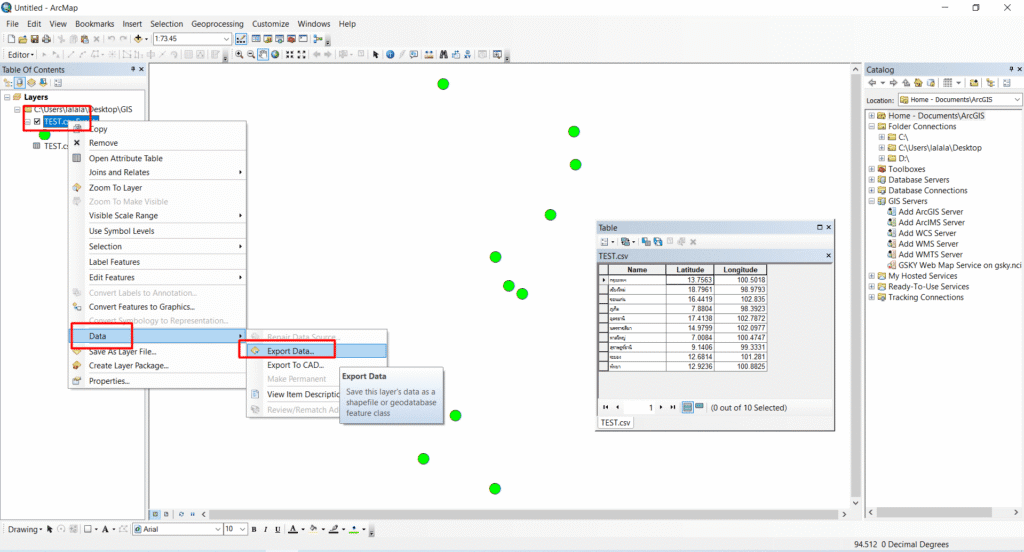The height and width of the screenshot is (552, 1024).
Task: Choose Save As Layer File
Action: tap(123, 351)
